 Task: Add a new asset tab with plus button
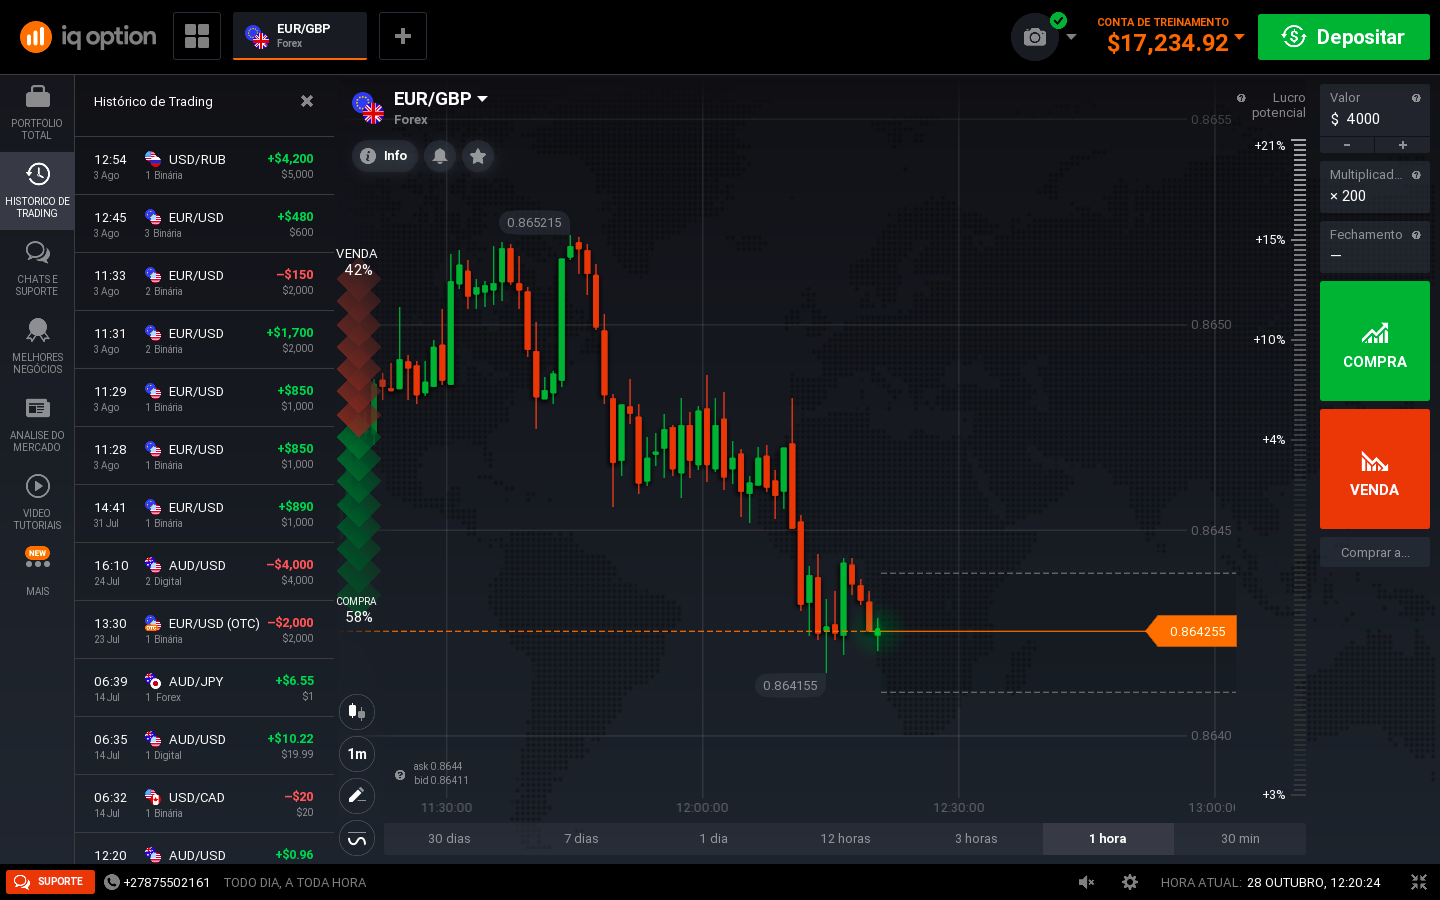[403, 36]
